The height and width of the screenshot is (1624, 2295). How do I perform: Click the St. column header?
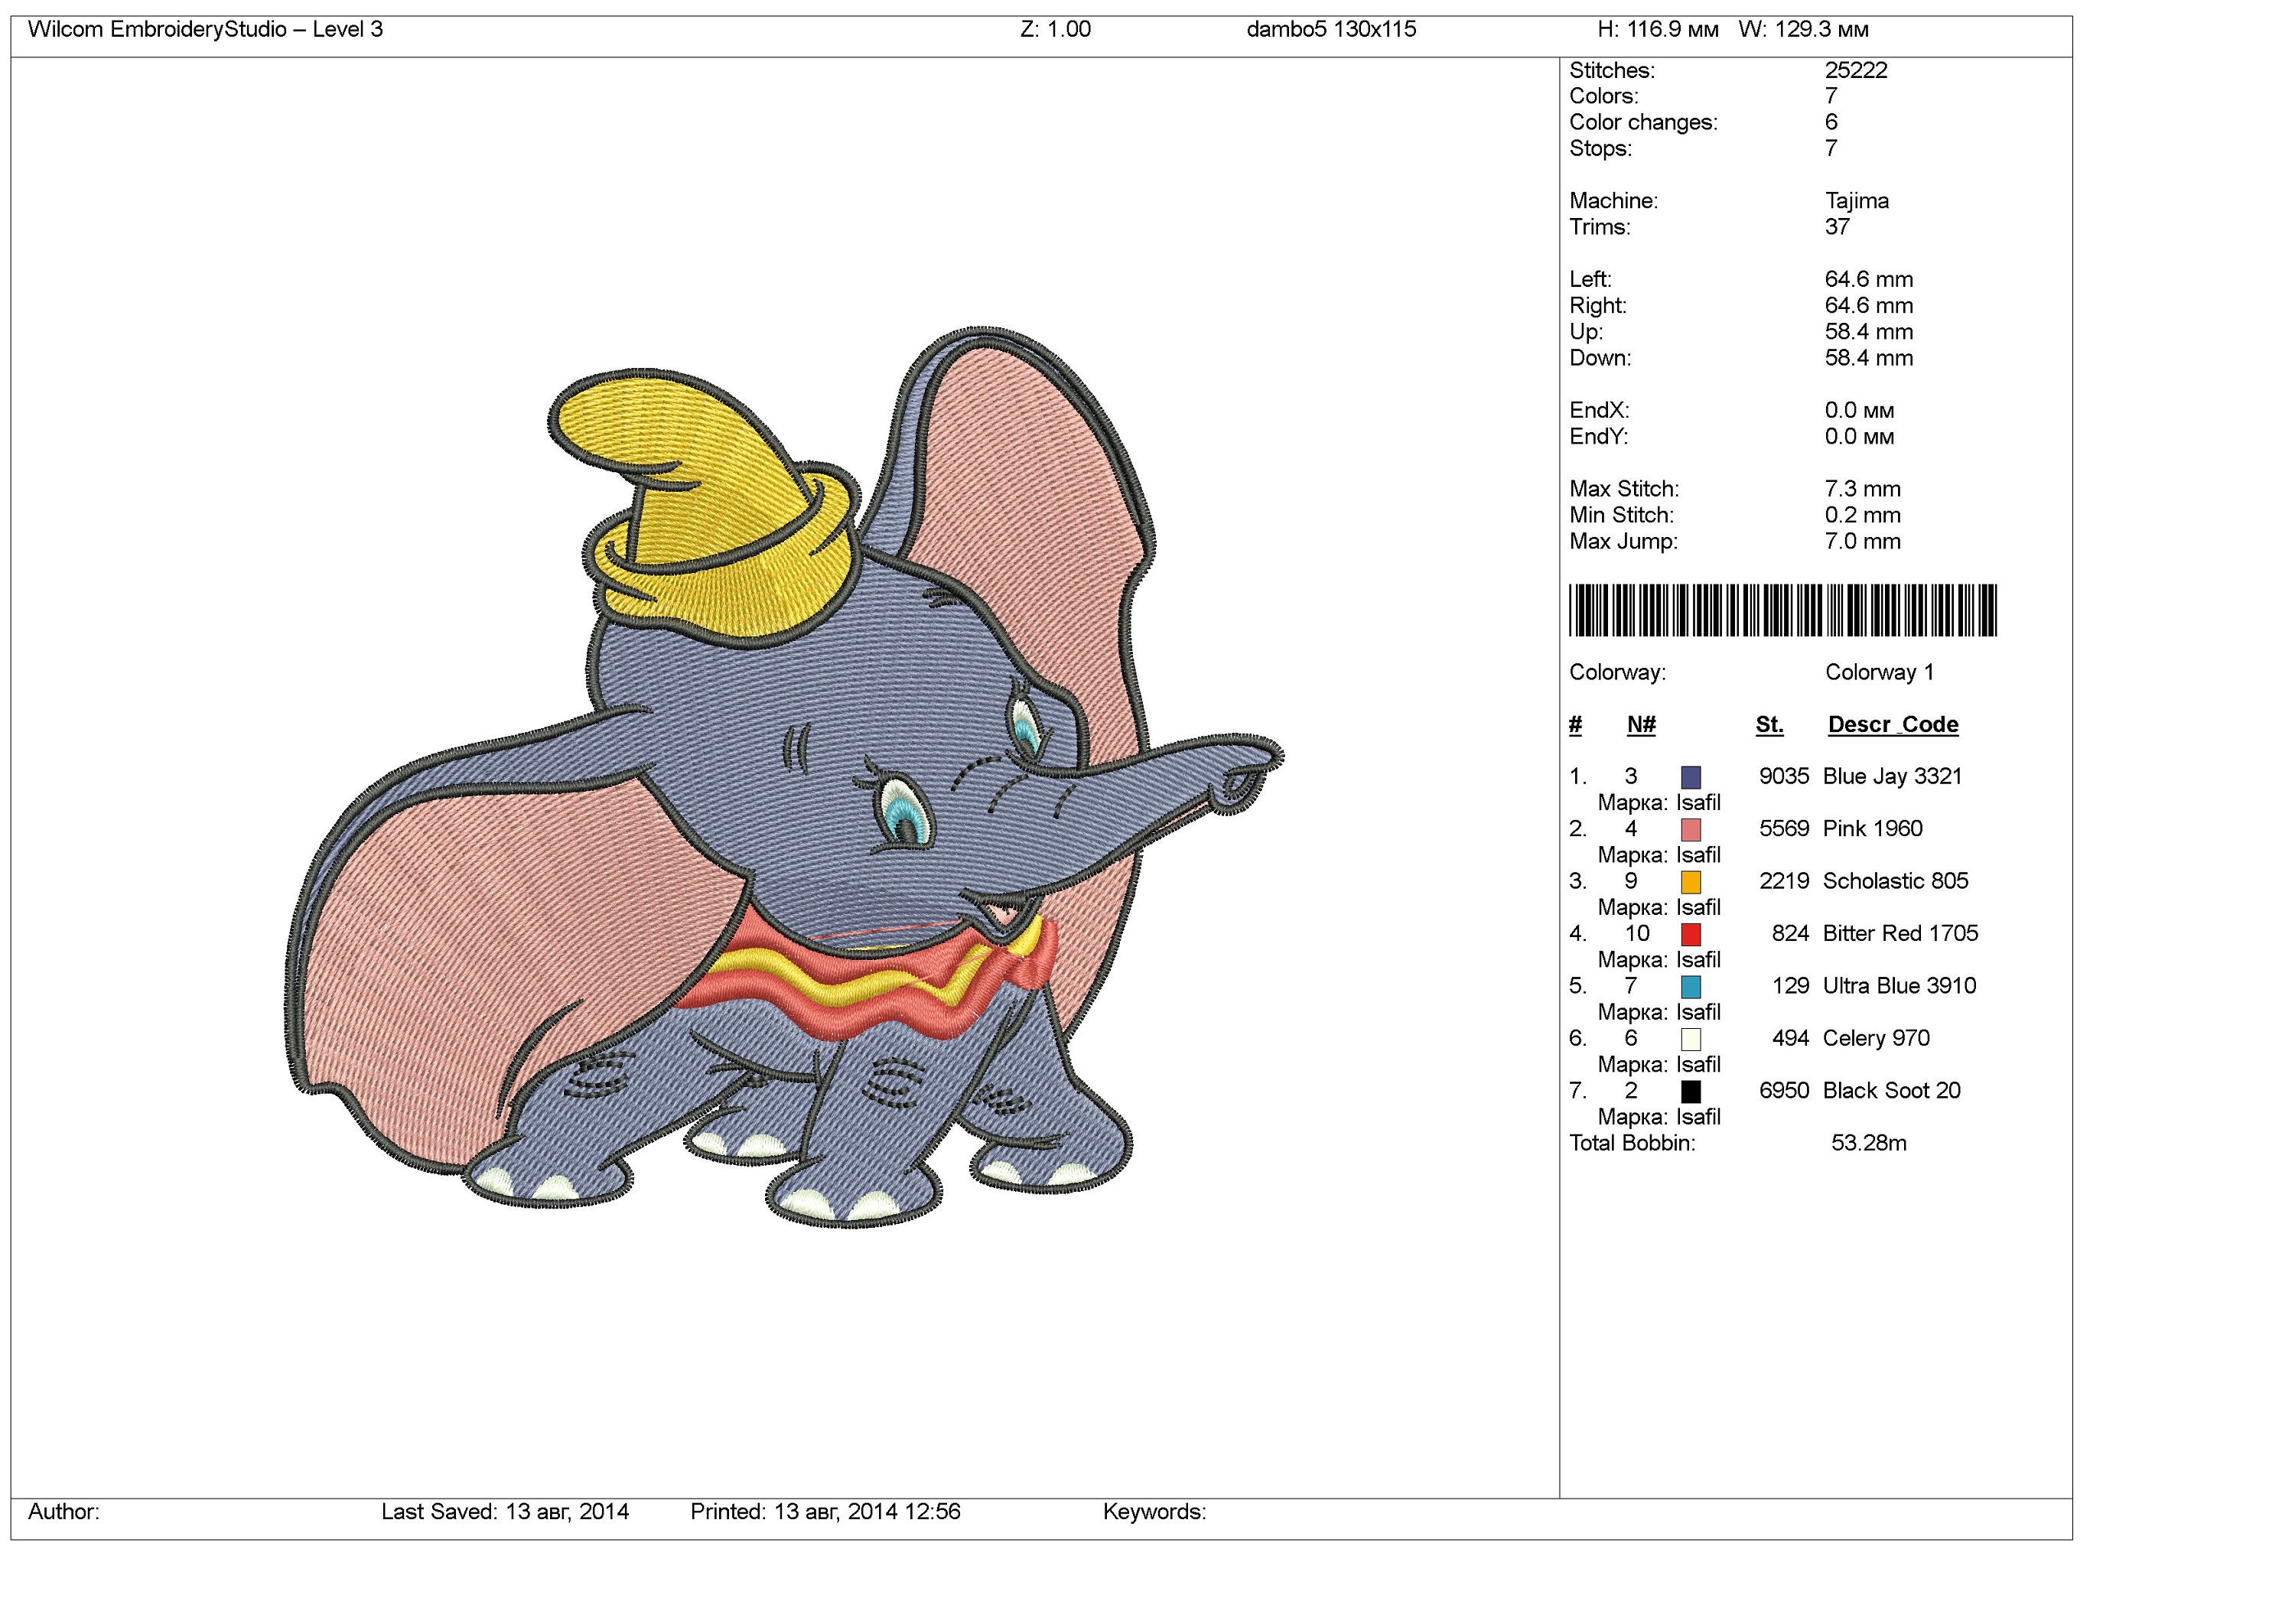(x=1772, y=724)
